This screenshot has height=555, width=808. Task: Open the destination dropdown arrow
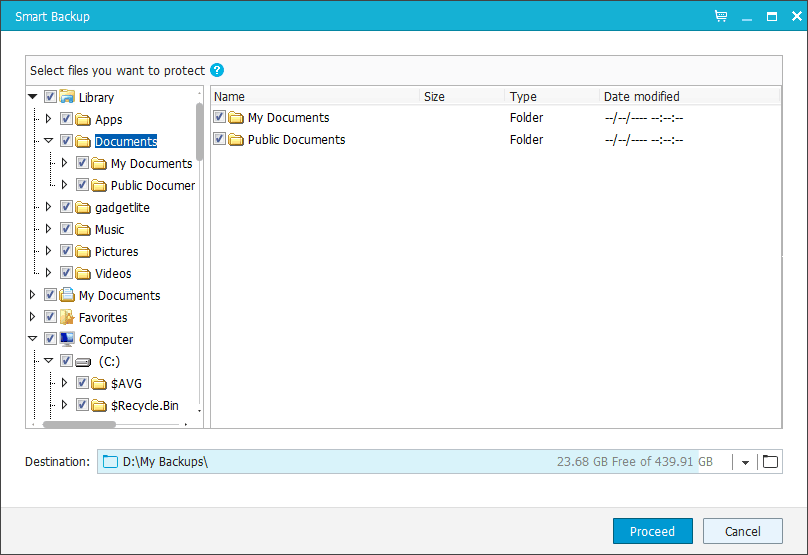pyautogui.click(x=745, y=462)
